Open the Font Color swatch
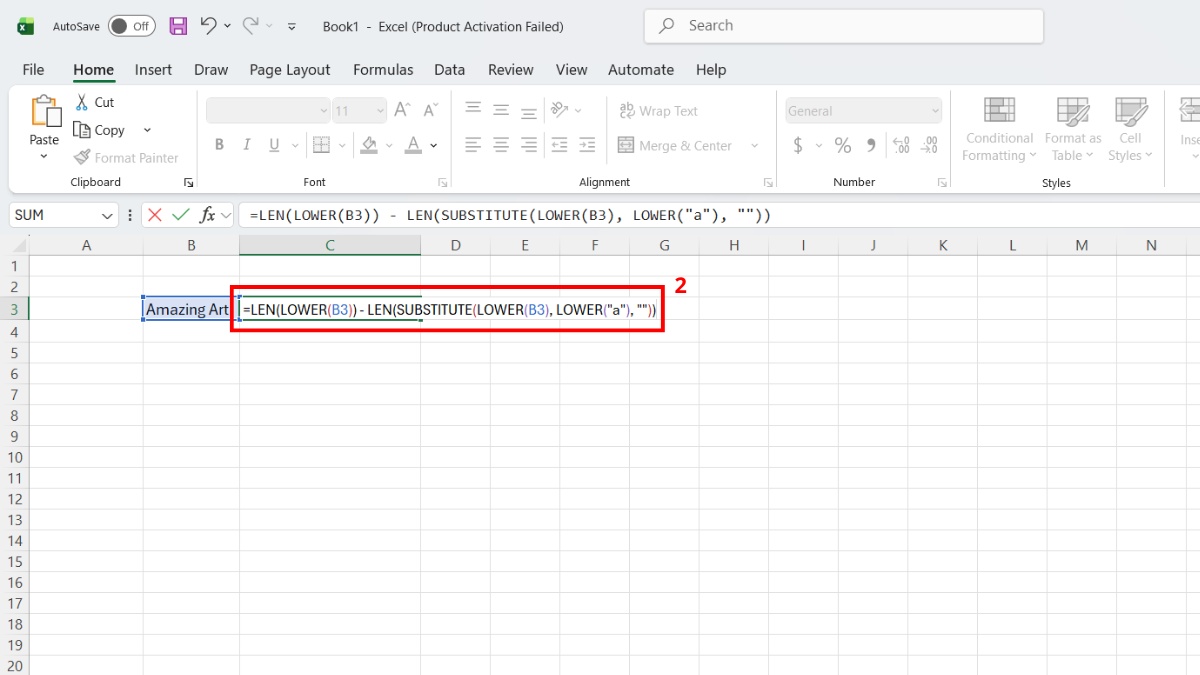 click(x=413, y=145)
